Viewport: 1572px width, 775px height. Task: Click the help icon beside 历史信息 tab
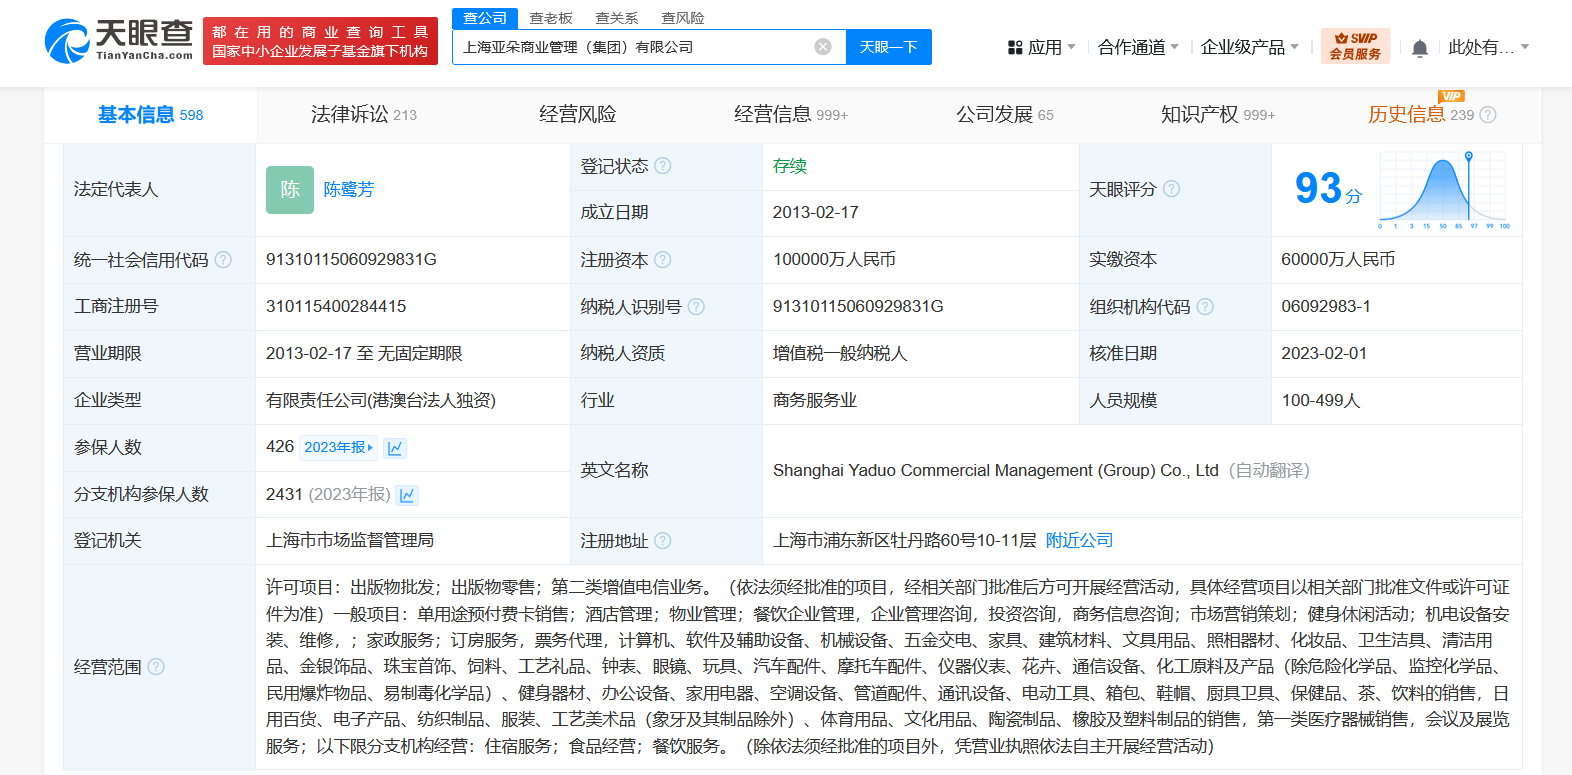pos(1488,115)
